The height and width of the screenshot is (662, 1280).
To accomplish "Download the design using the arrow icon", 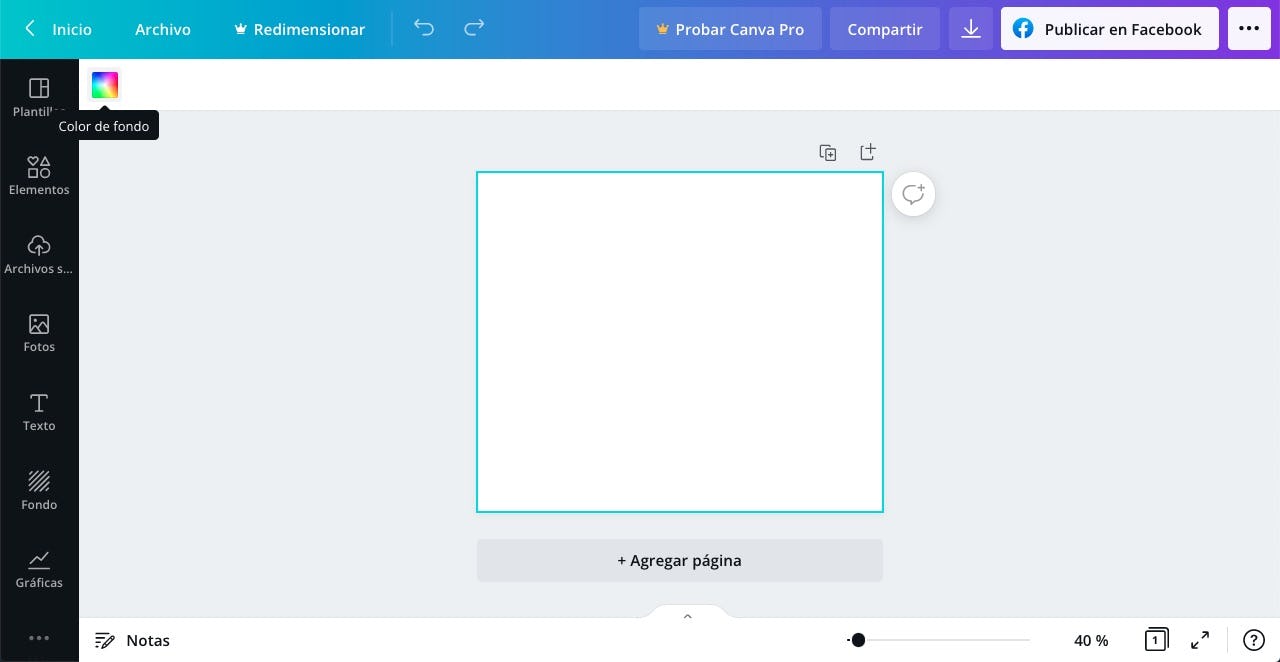I will point(970,29).
